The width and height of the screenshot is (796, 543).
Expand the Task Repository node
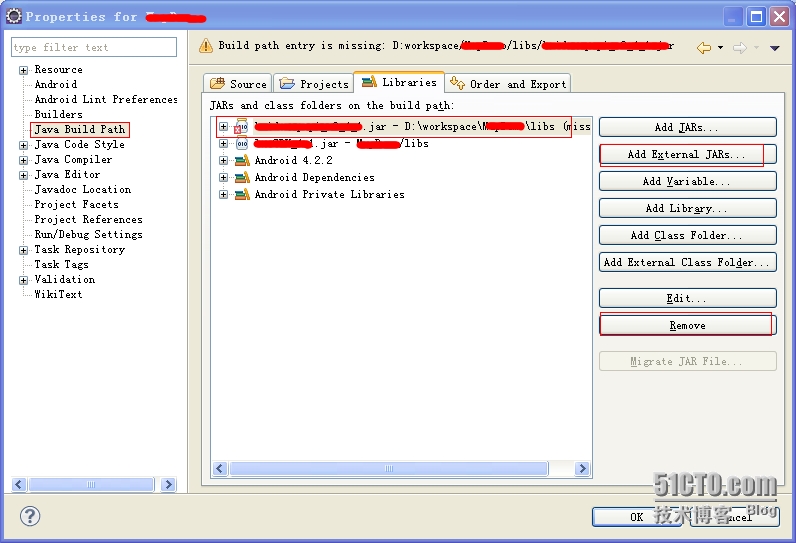coord(23,250)
